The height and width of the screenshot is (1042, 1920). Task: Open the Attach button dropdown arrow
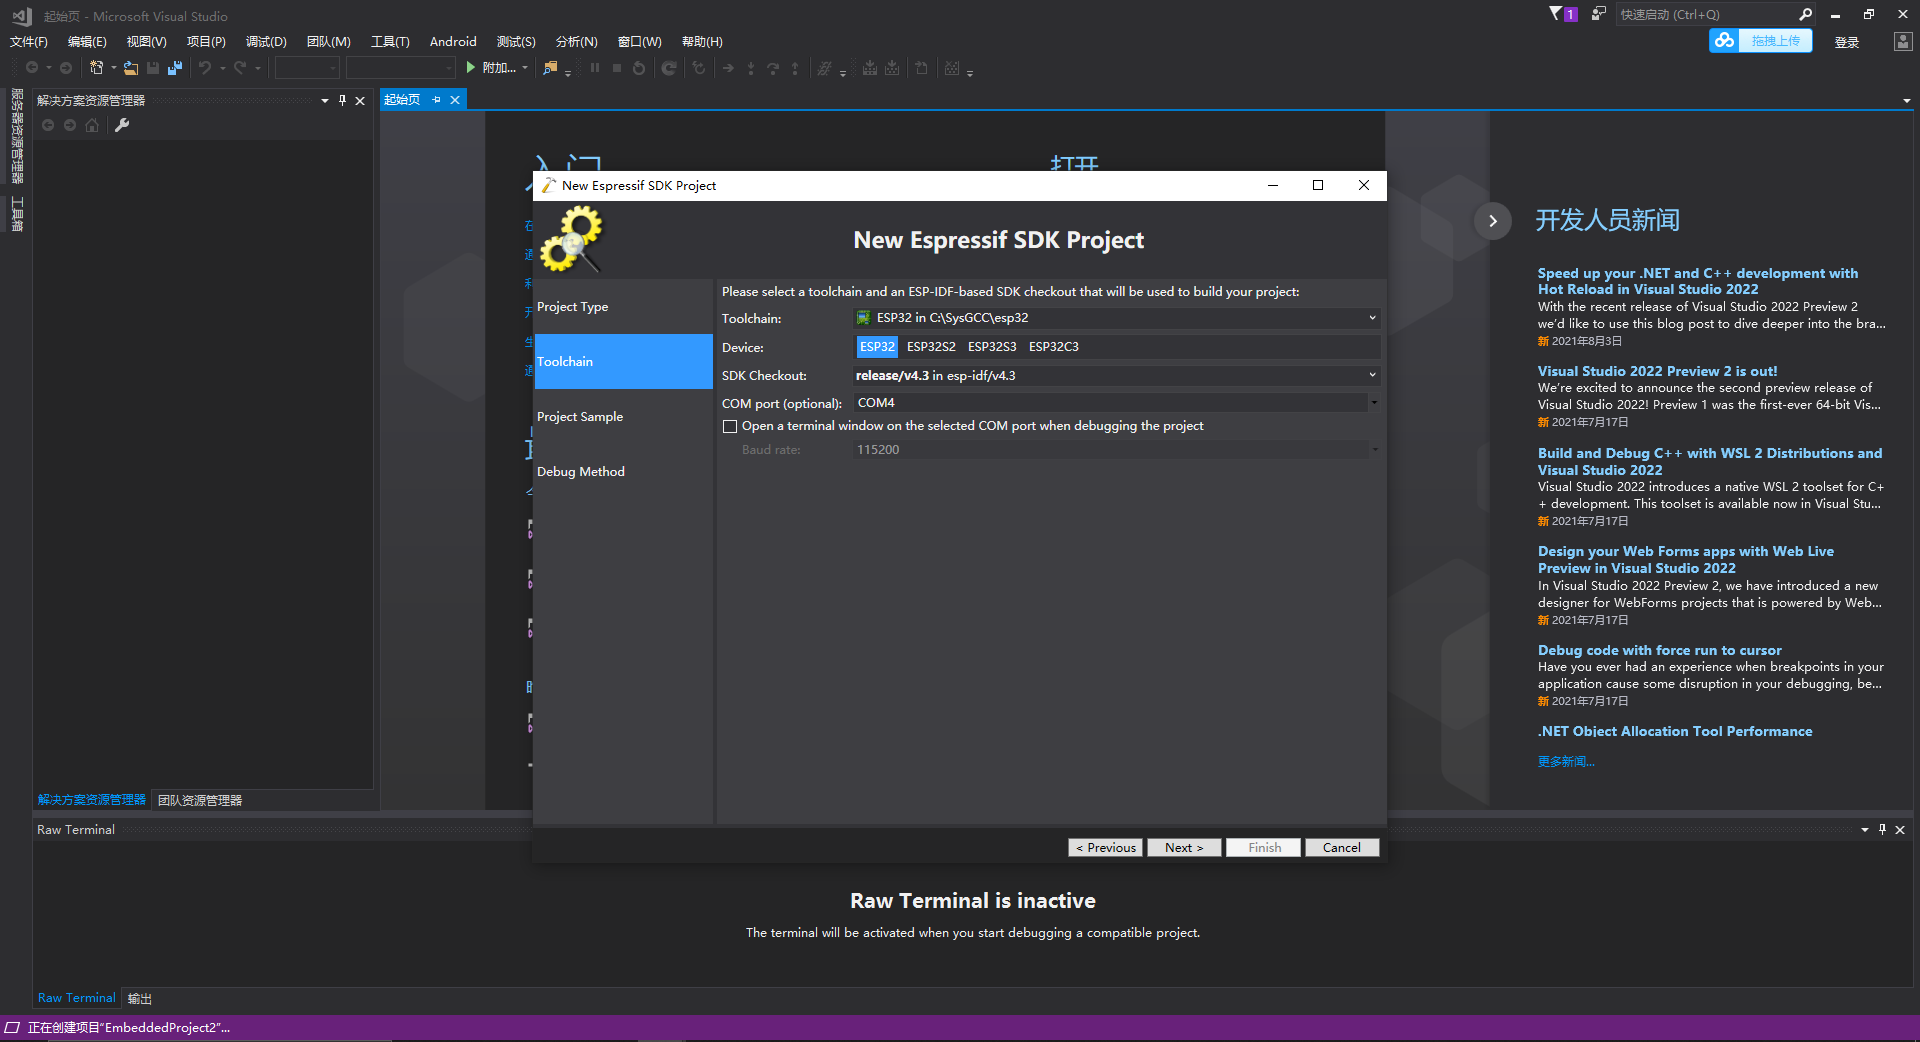point(525,68)
